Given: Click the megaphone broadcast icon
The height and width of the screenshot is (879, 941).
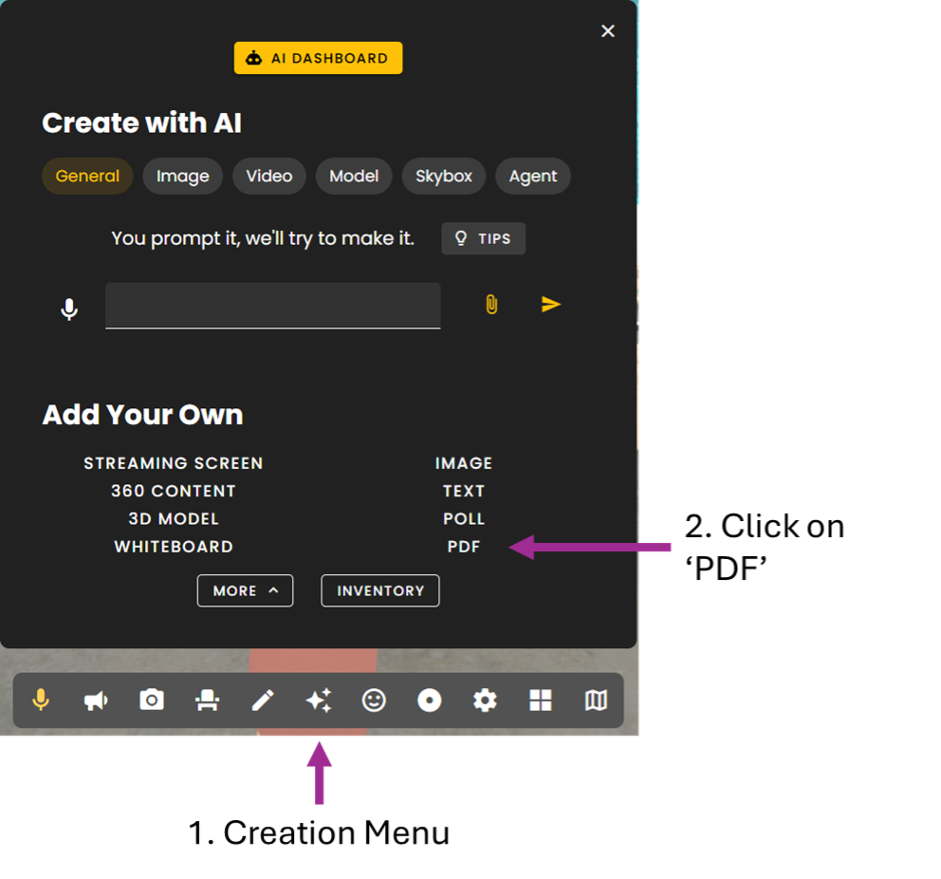Looking at the screenshot, I should [x=96, y=700].
